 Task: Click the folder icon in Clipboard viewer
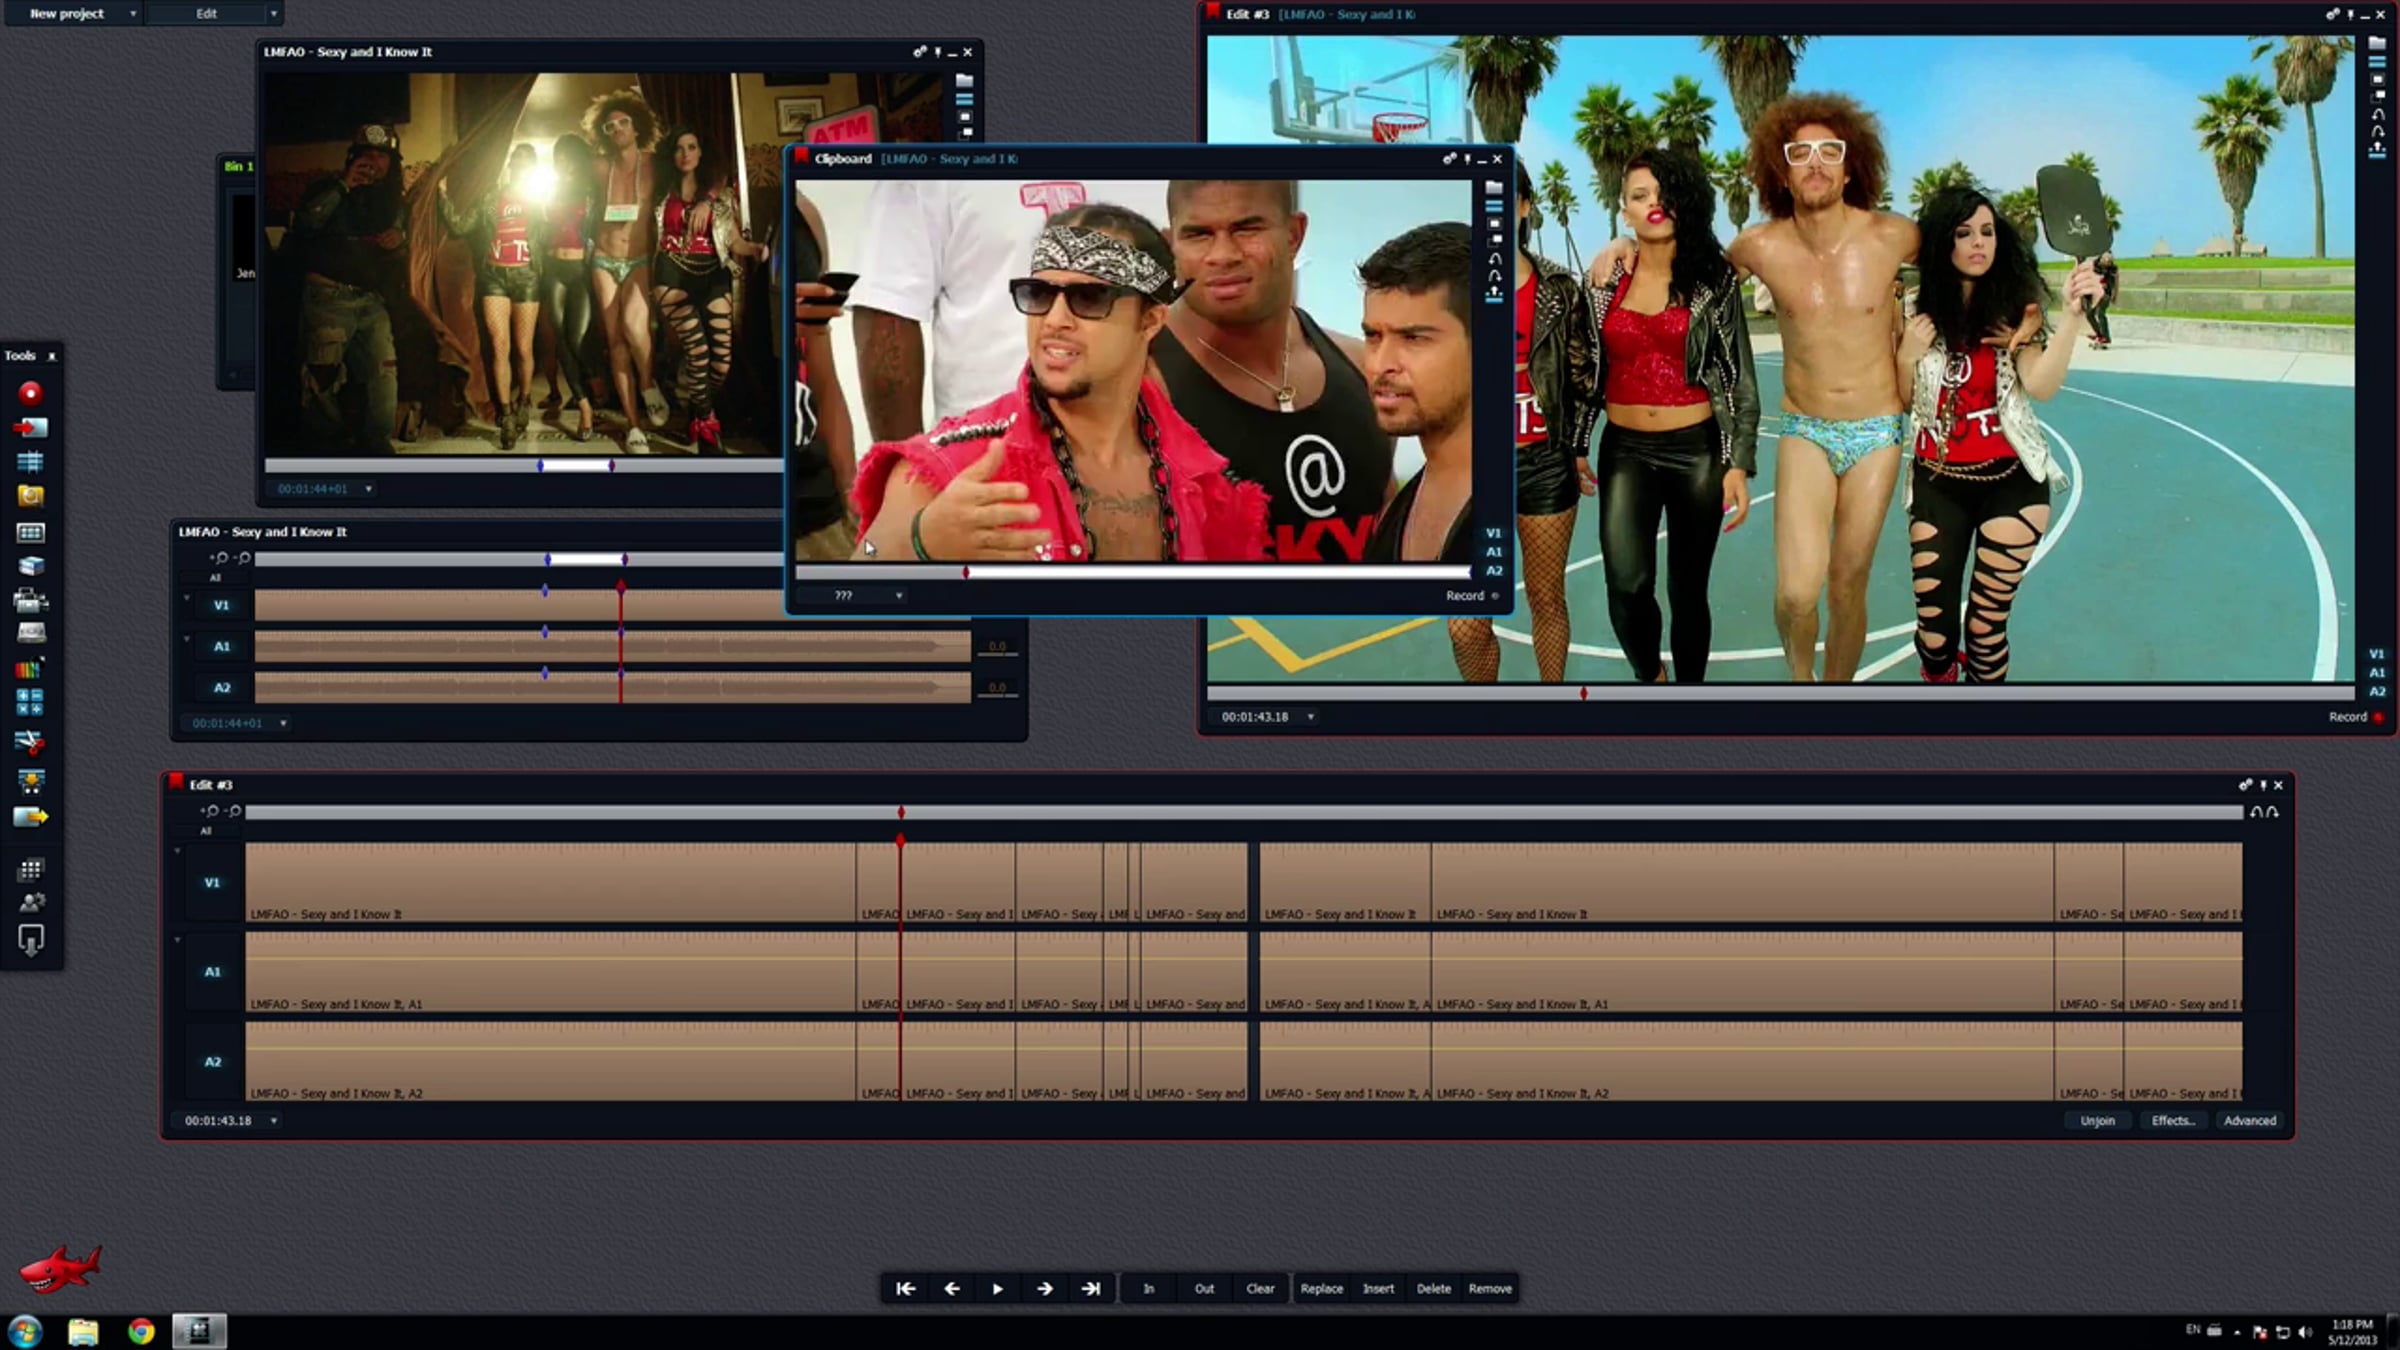[x=1494, y=188]
